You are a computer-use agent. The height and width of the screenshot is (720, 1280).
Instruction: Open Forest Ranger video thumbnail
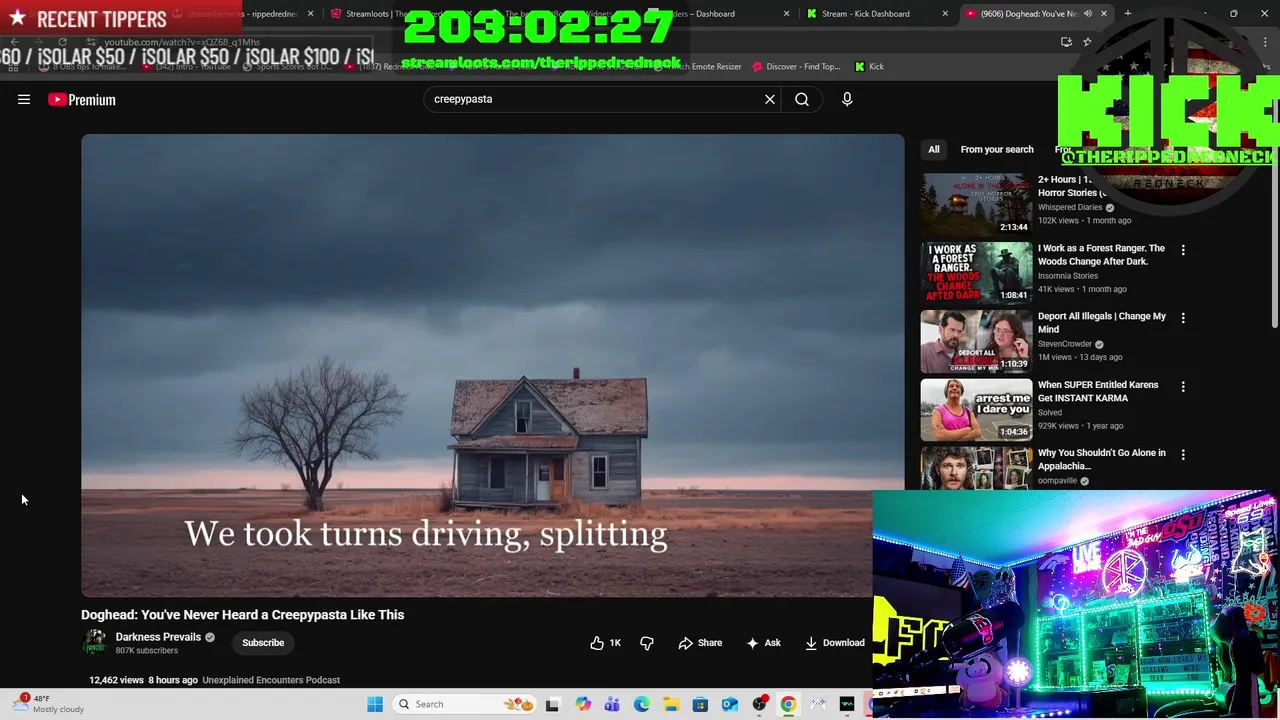pos(976,272)
